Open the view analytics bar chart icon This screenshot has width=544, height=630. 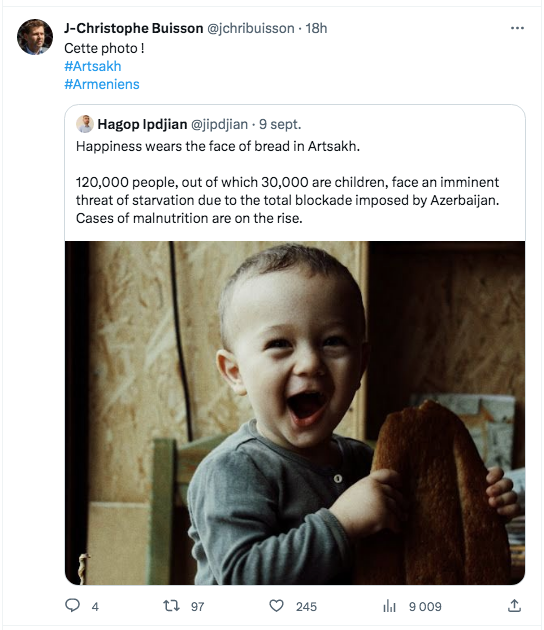tap(389, 605)
